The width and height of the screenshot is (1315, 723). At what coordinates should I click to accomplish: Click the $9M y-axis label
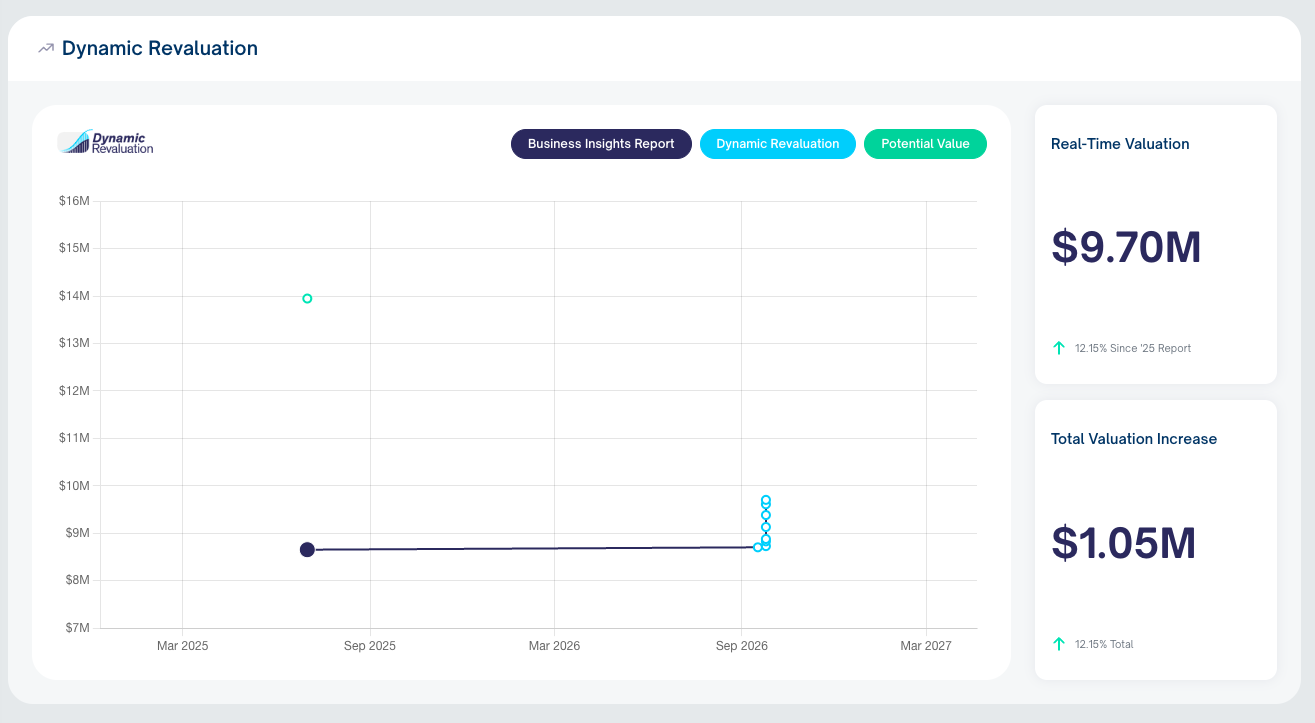pyautogui.click(x=78, y=533)
